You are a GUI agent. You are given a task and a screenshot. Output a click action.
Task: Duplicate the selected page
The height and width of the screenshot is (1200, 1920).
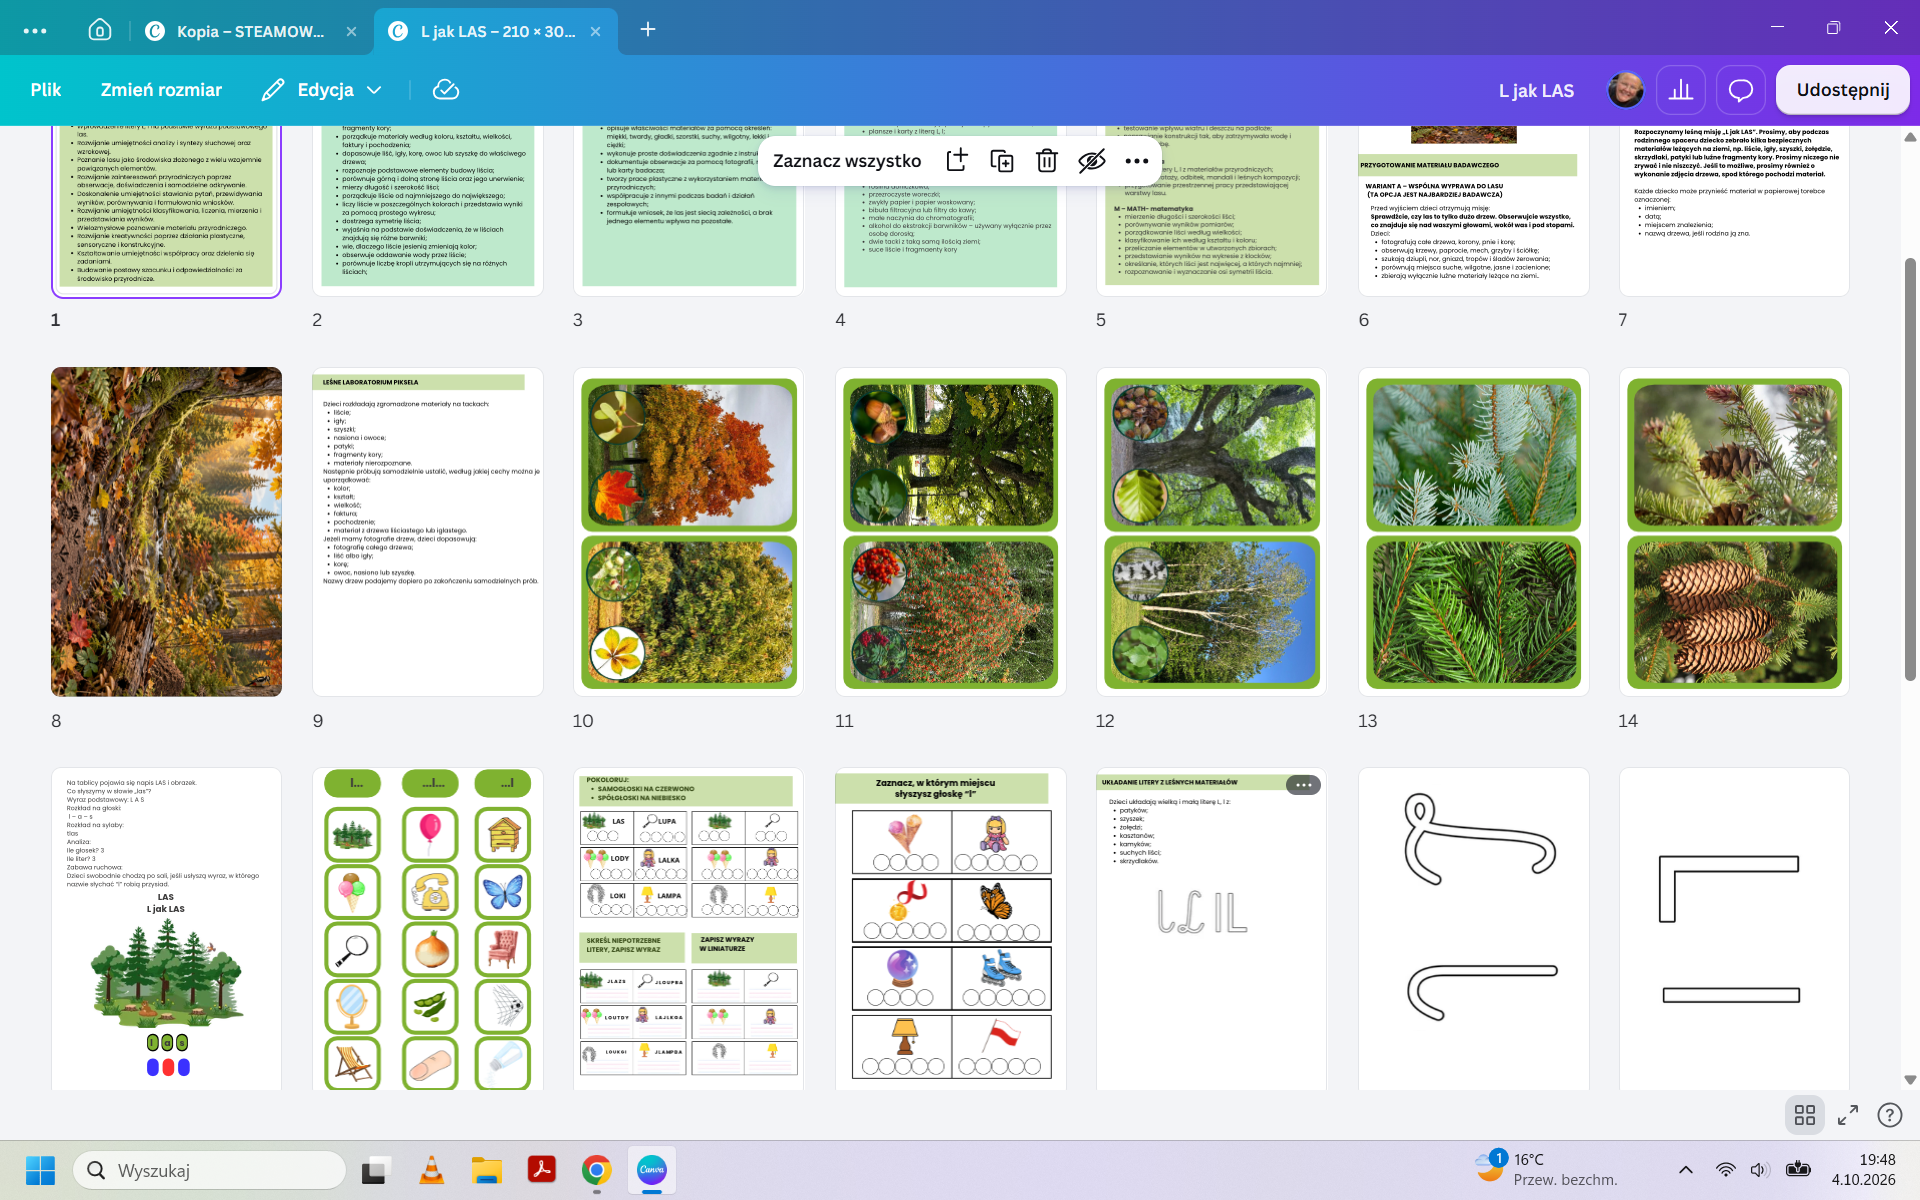[x=1002, y=161]
